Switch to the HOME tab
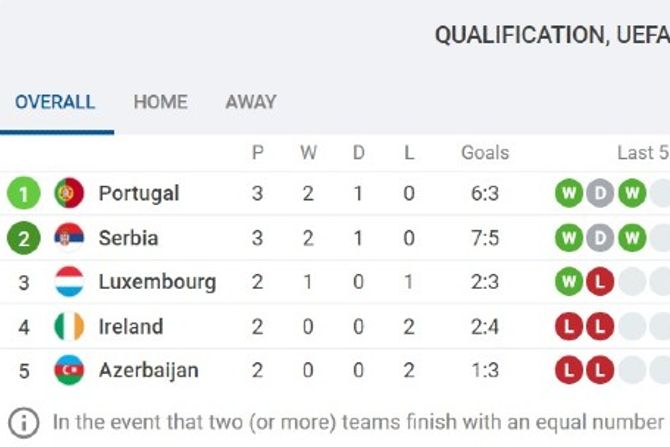The width and height of the screenshot is (670, 447). (x=160, y=102)
